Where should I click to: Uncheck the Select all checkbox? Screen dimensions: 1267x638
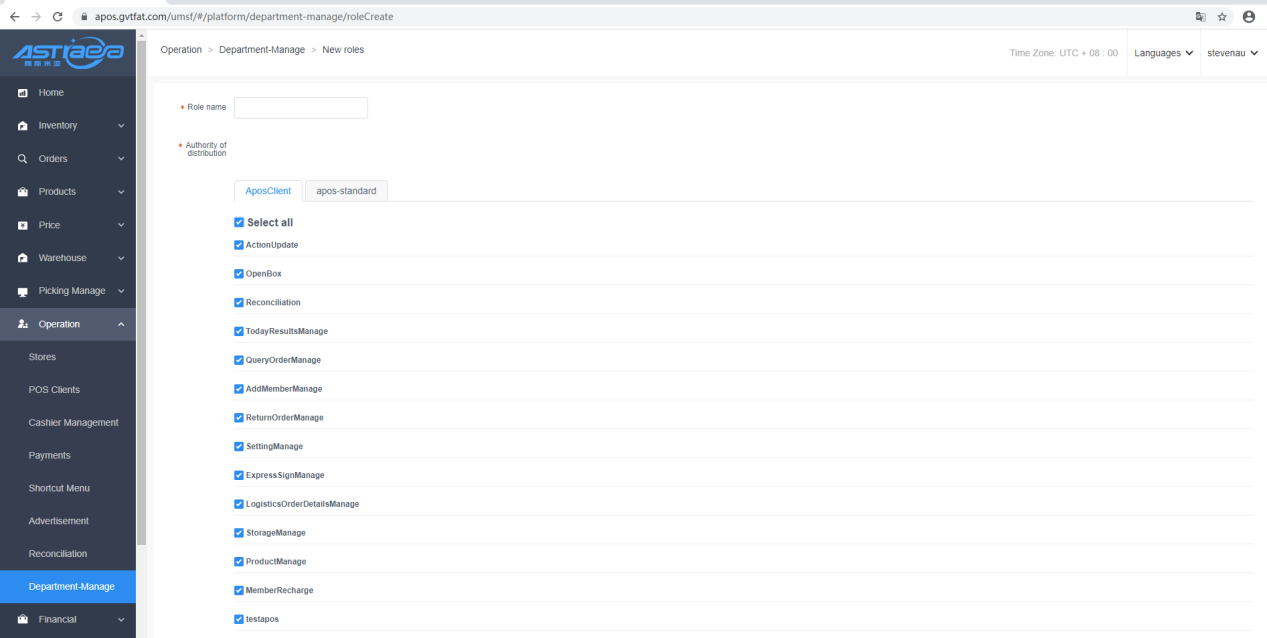tap(239, 223)
